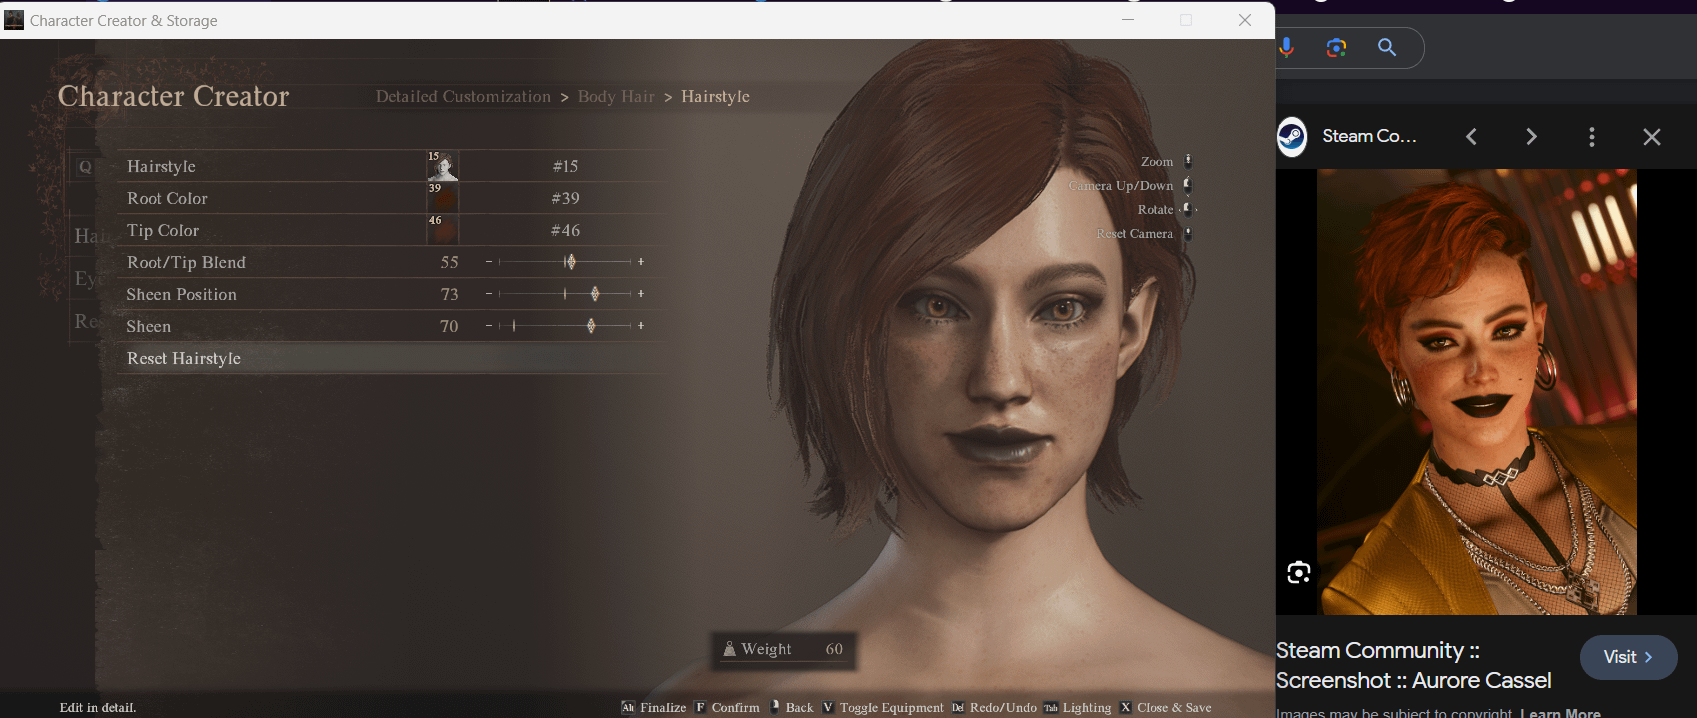Click the Character Creator window app icon
Screen dimensions: 1697x718
coord(14,20)
